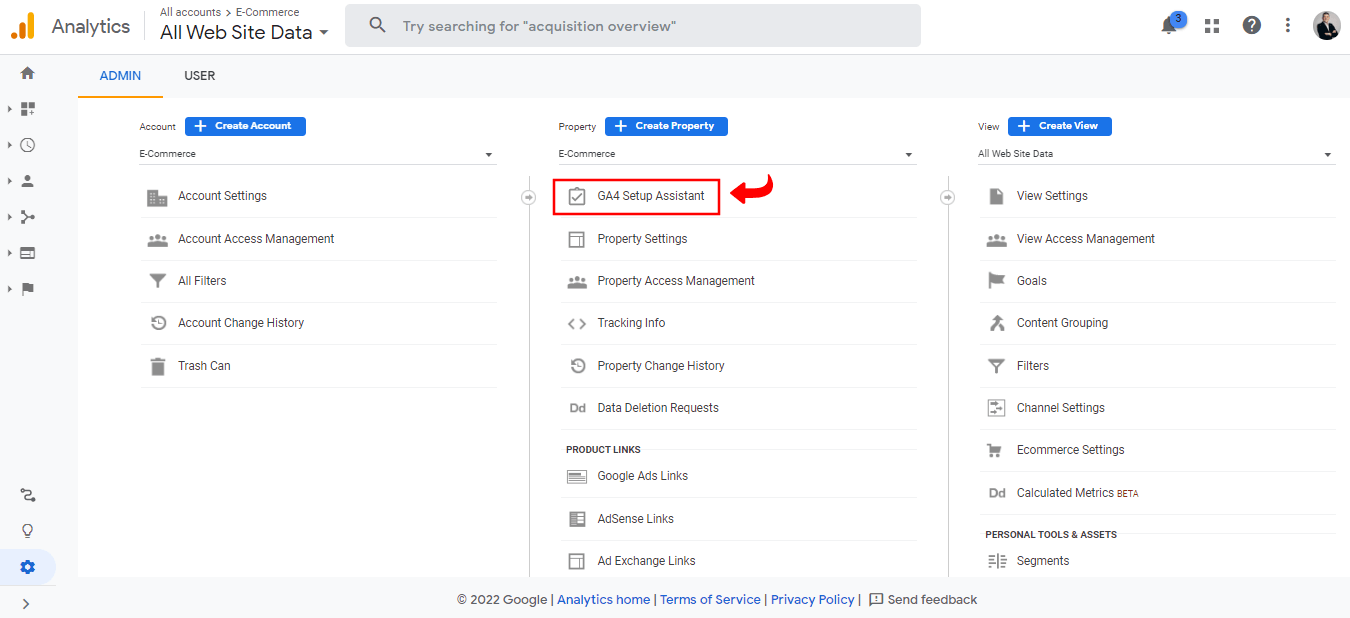Open the Google apps grid icon
The width and height of the screenshot is (1350, 618).
[1211, 25]
